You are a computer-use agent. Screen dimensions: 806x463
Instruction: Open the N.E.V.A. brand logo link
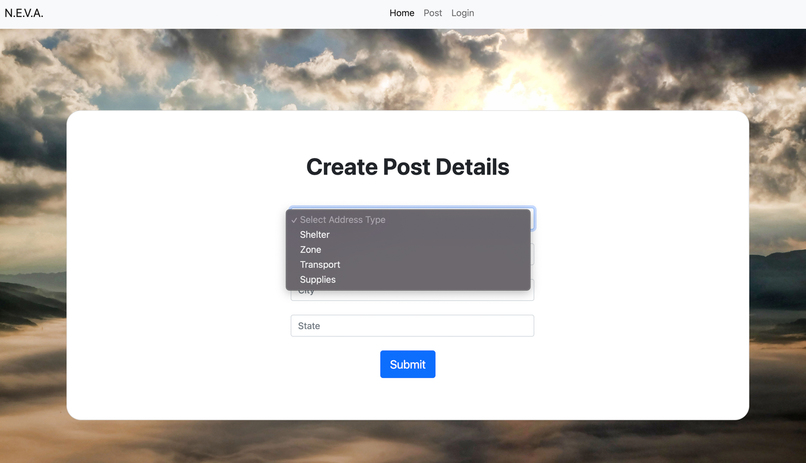24,13
